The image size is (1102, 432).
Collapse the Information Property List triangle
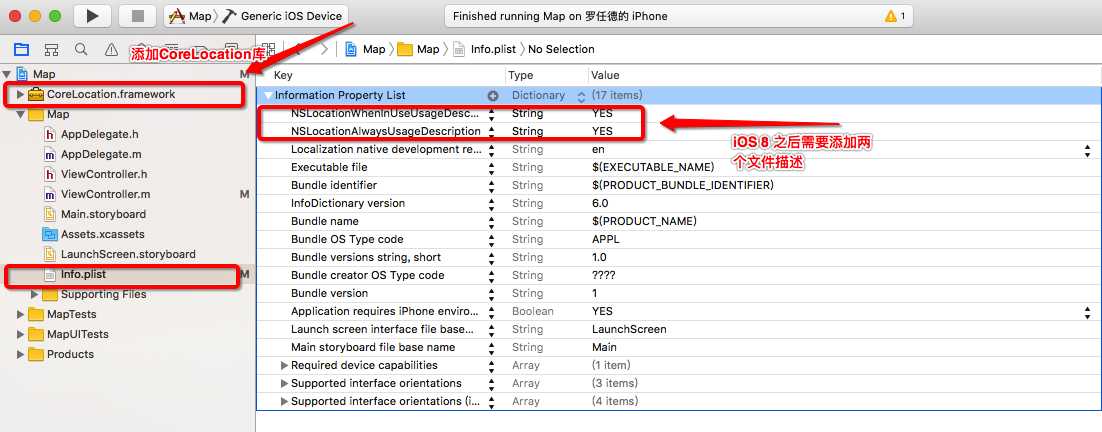click(268, 95)
